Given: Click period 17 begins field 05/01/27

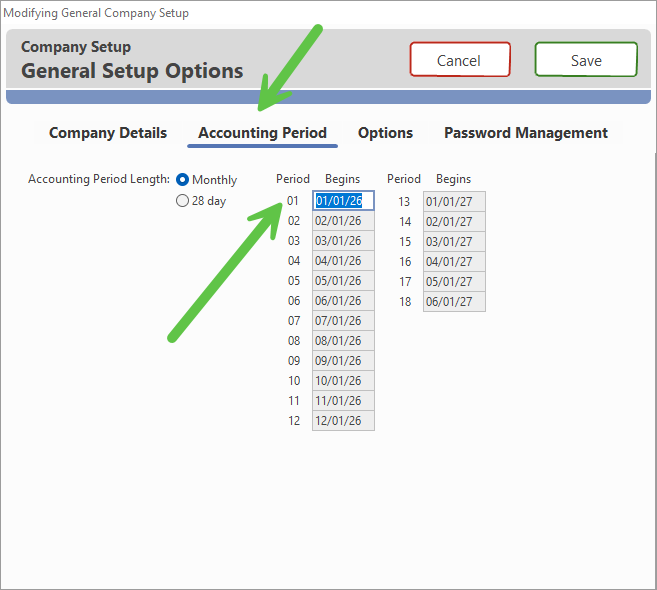Looking at the screenshot, I should click(x=454, y=282).
